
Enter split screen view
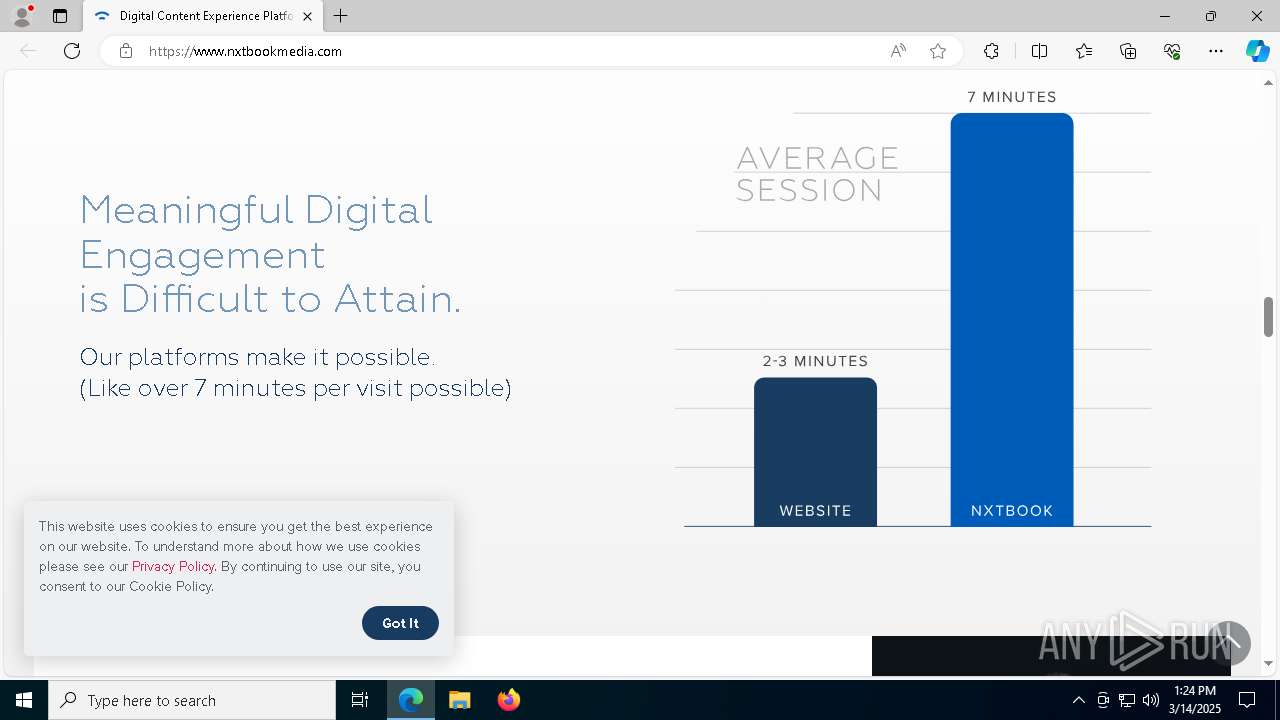(x=1039, y=51)
